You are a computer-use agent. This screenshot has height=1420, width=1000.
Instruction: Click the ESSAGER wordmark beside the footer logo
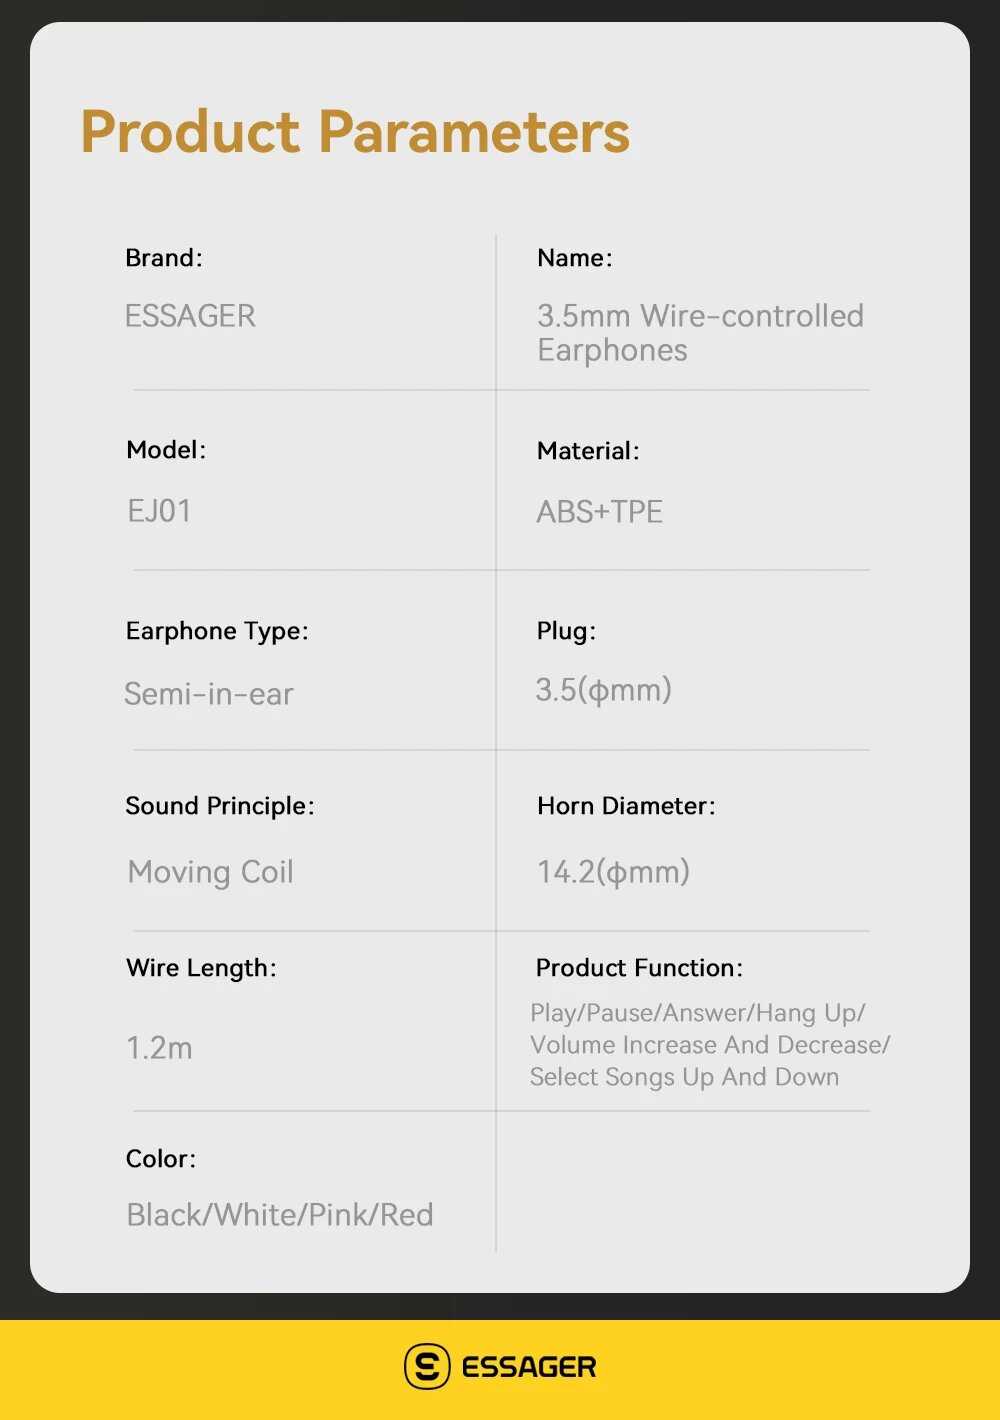529,1367
